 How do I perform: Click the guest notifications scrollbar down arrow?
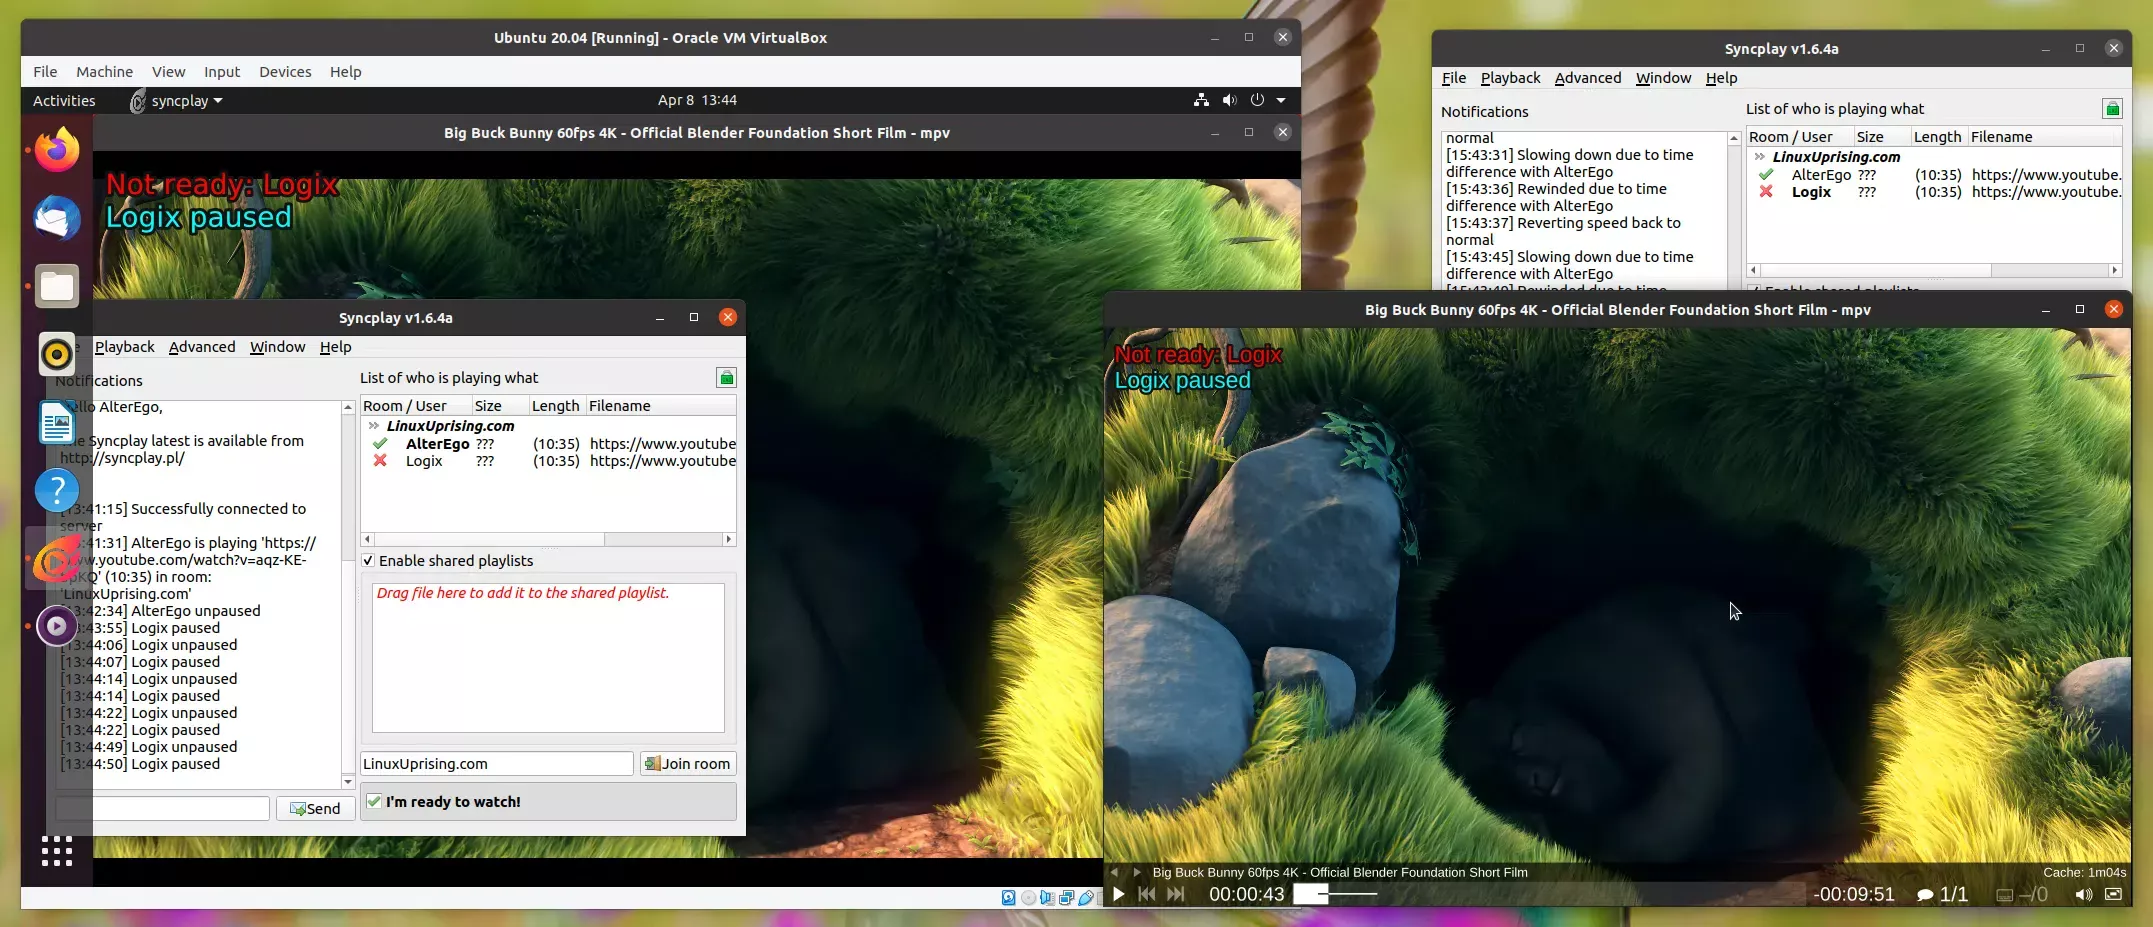pos(348,782)
